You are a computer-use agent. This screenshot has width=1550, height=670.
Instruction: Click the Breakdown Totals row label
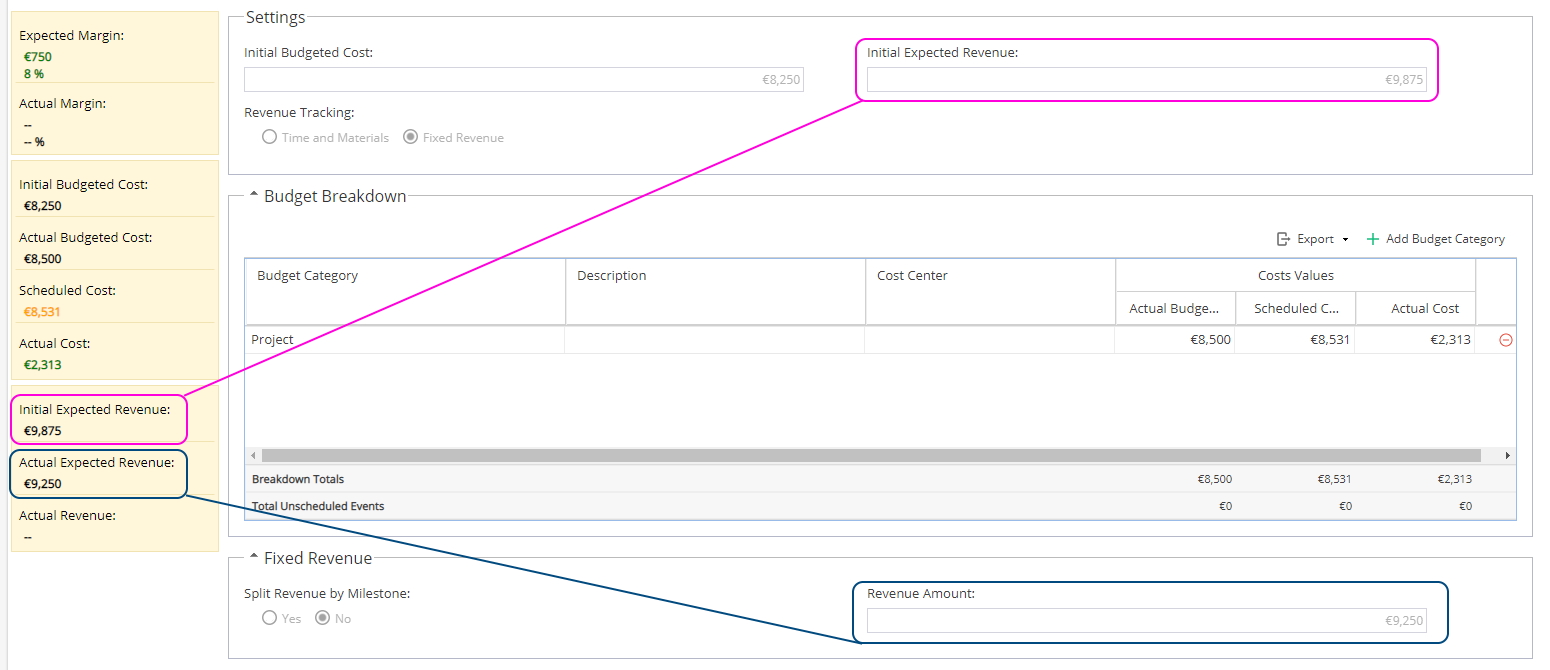[x=298, y=479]
